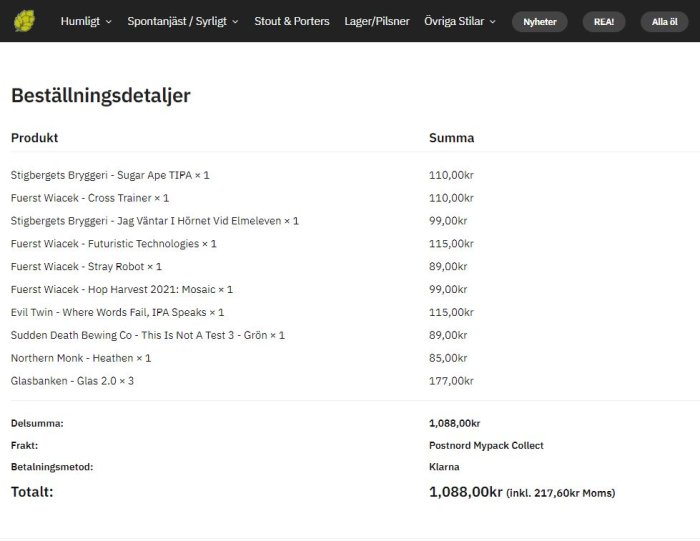Select the Delsumma label
The image size is (700, 541).
37,423
